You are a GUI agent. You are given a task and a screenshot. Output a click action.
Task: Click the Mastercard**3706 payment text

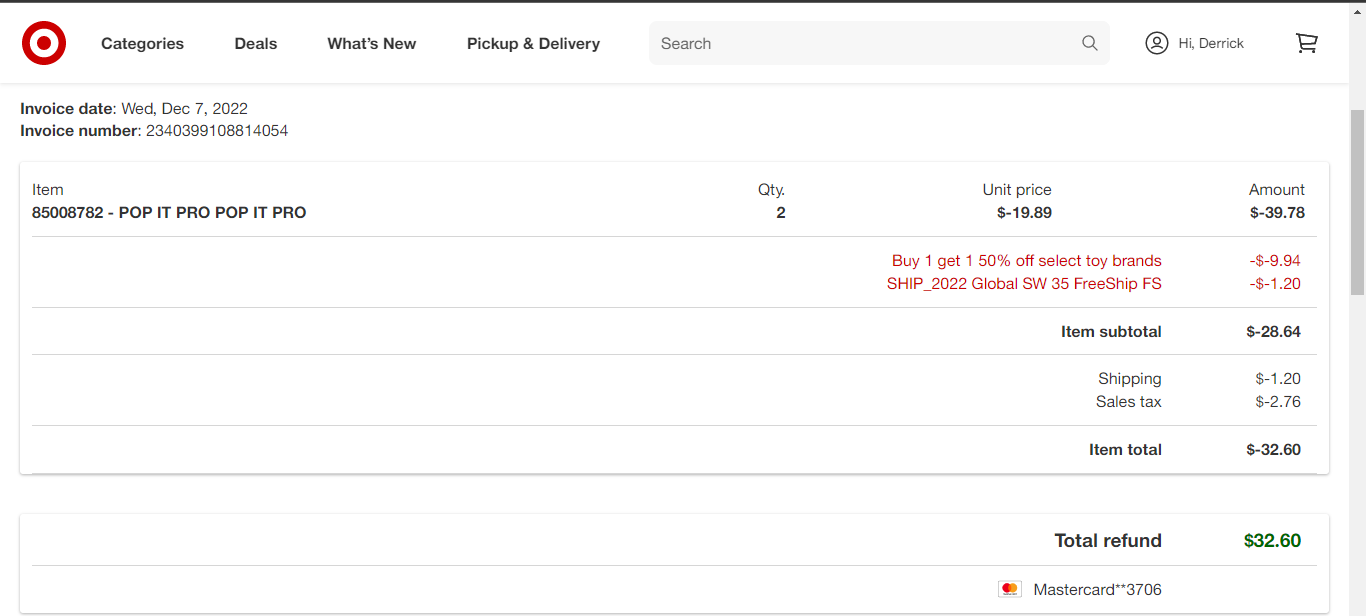pyautogui.click(x=1097, y=590)
